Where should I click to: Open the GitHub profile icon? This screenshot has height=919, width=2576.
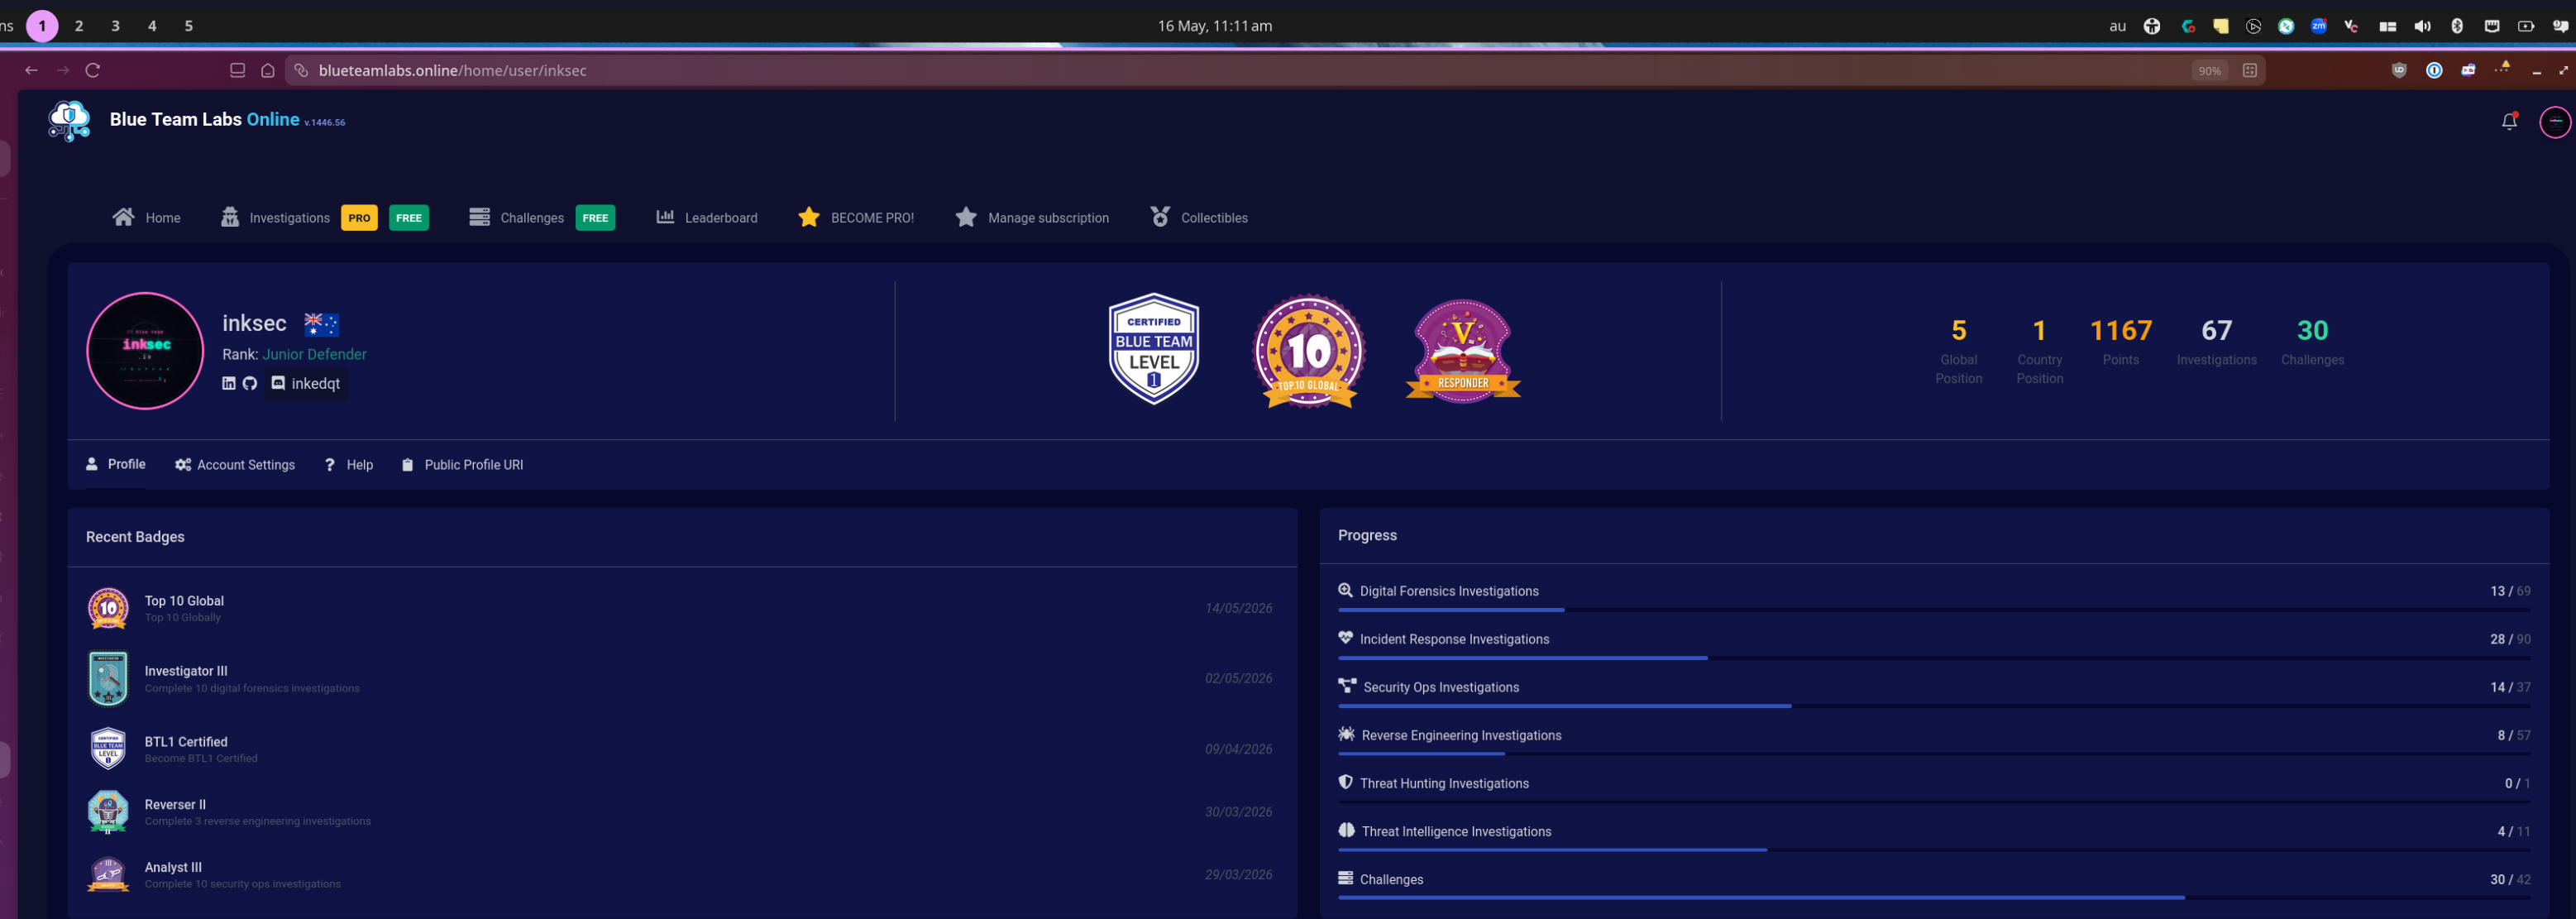(x=250, y=383)
